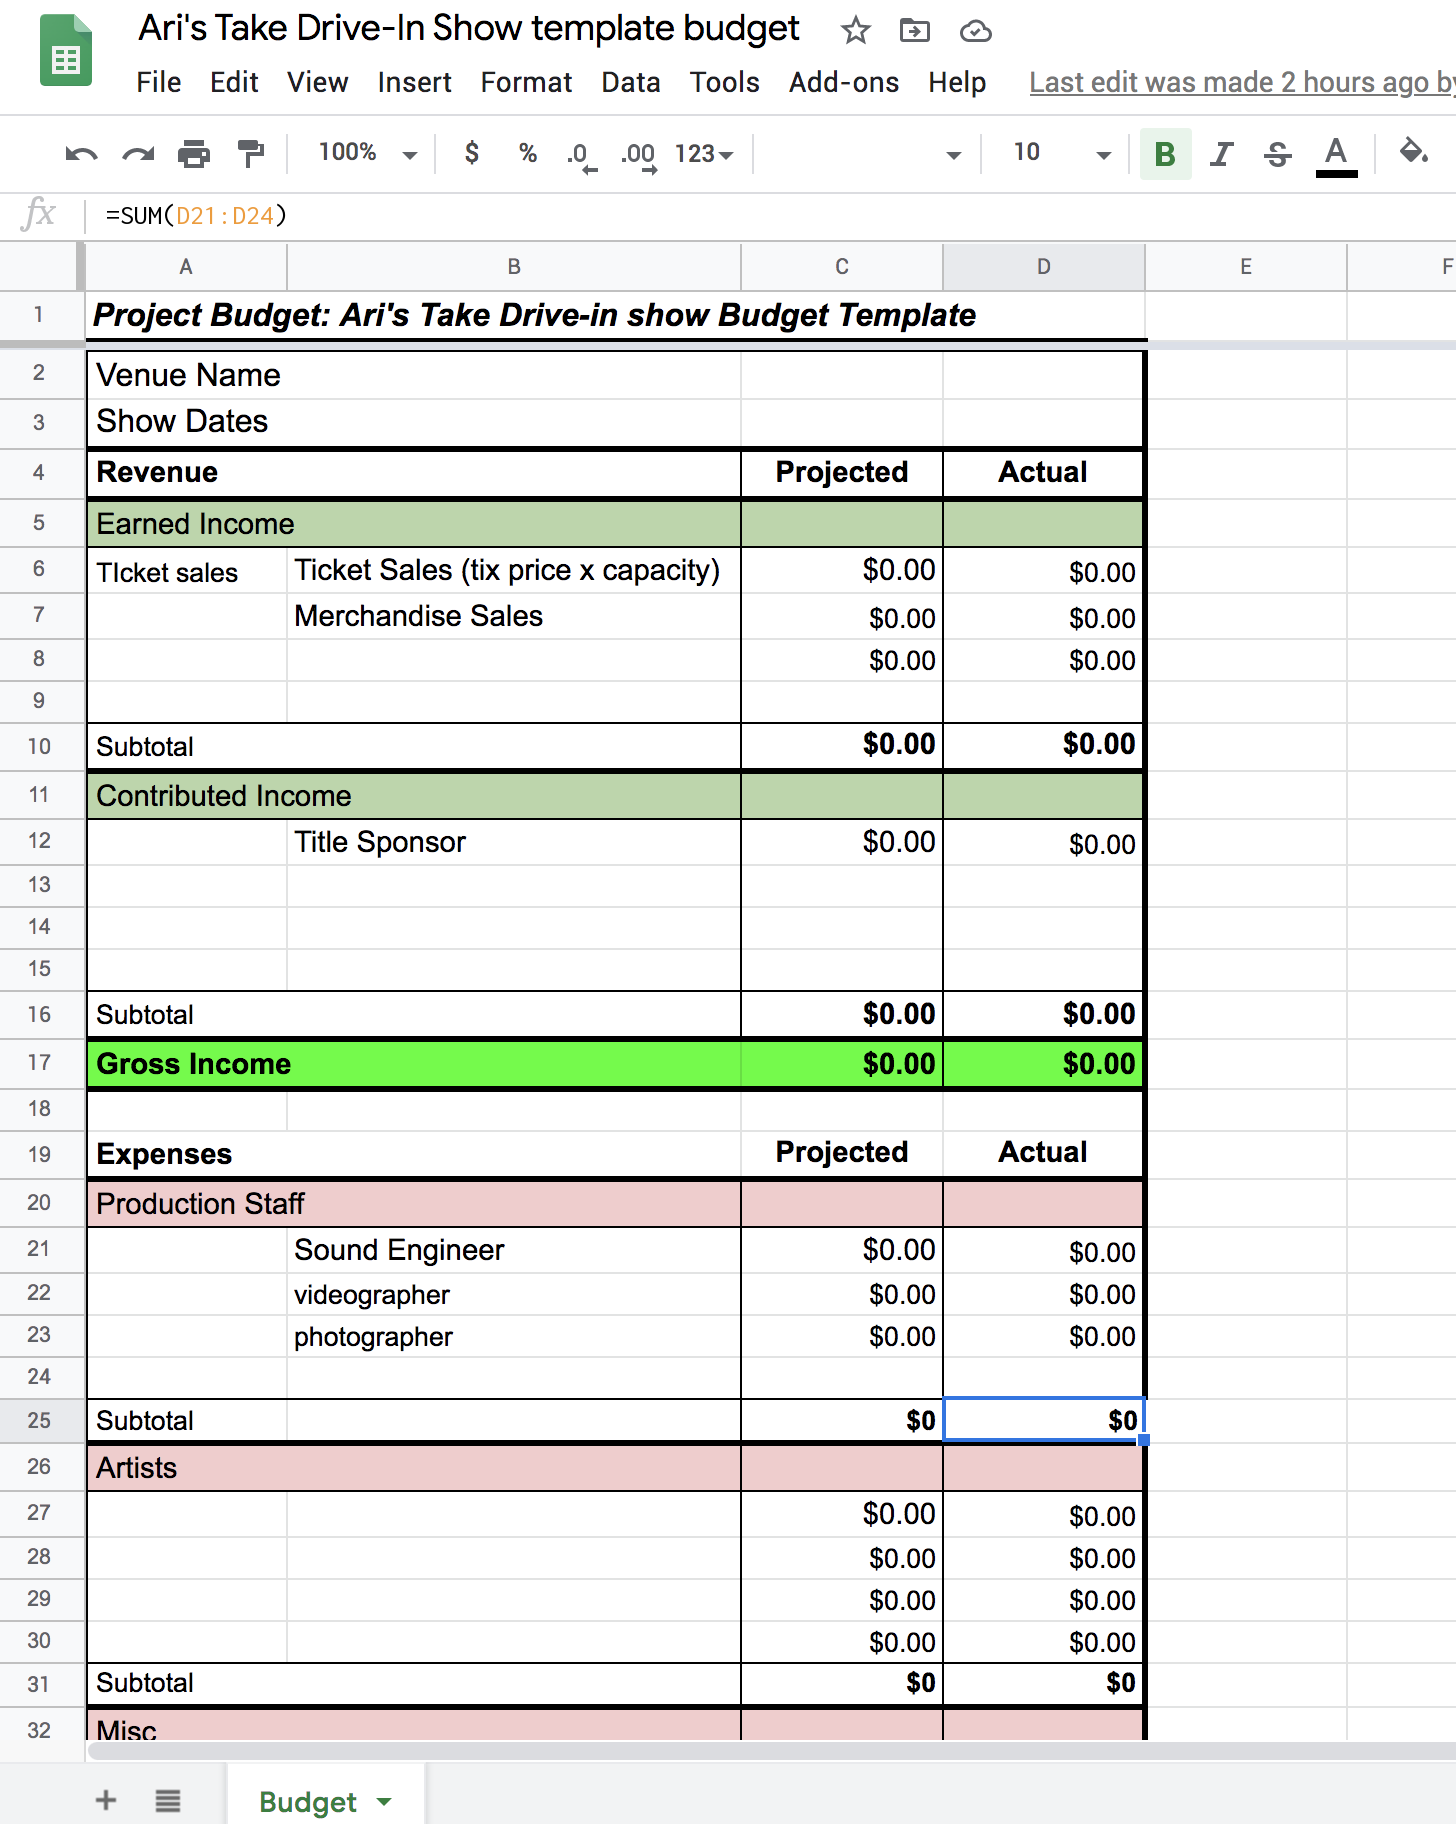Toggle Bold formatting
The height and width of the screenshot is (1824, 1456).
pos(1165,154)
